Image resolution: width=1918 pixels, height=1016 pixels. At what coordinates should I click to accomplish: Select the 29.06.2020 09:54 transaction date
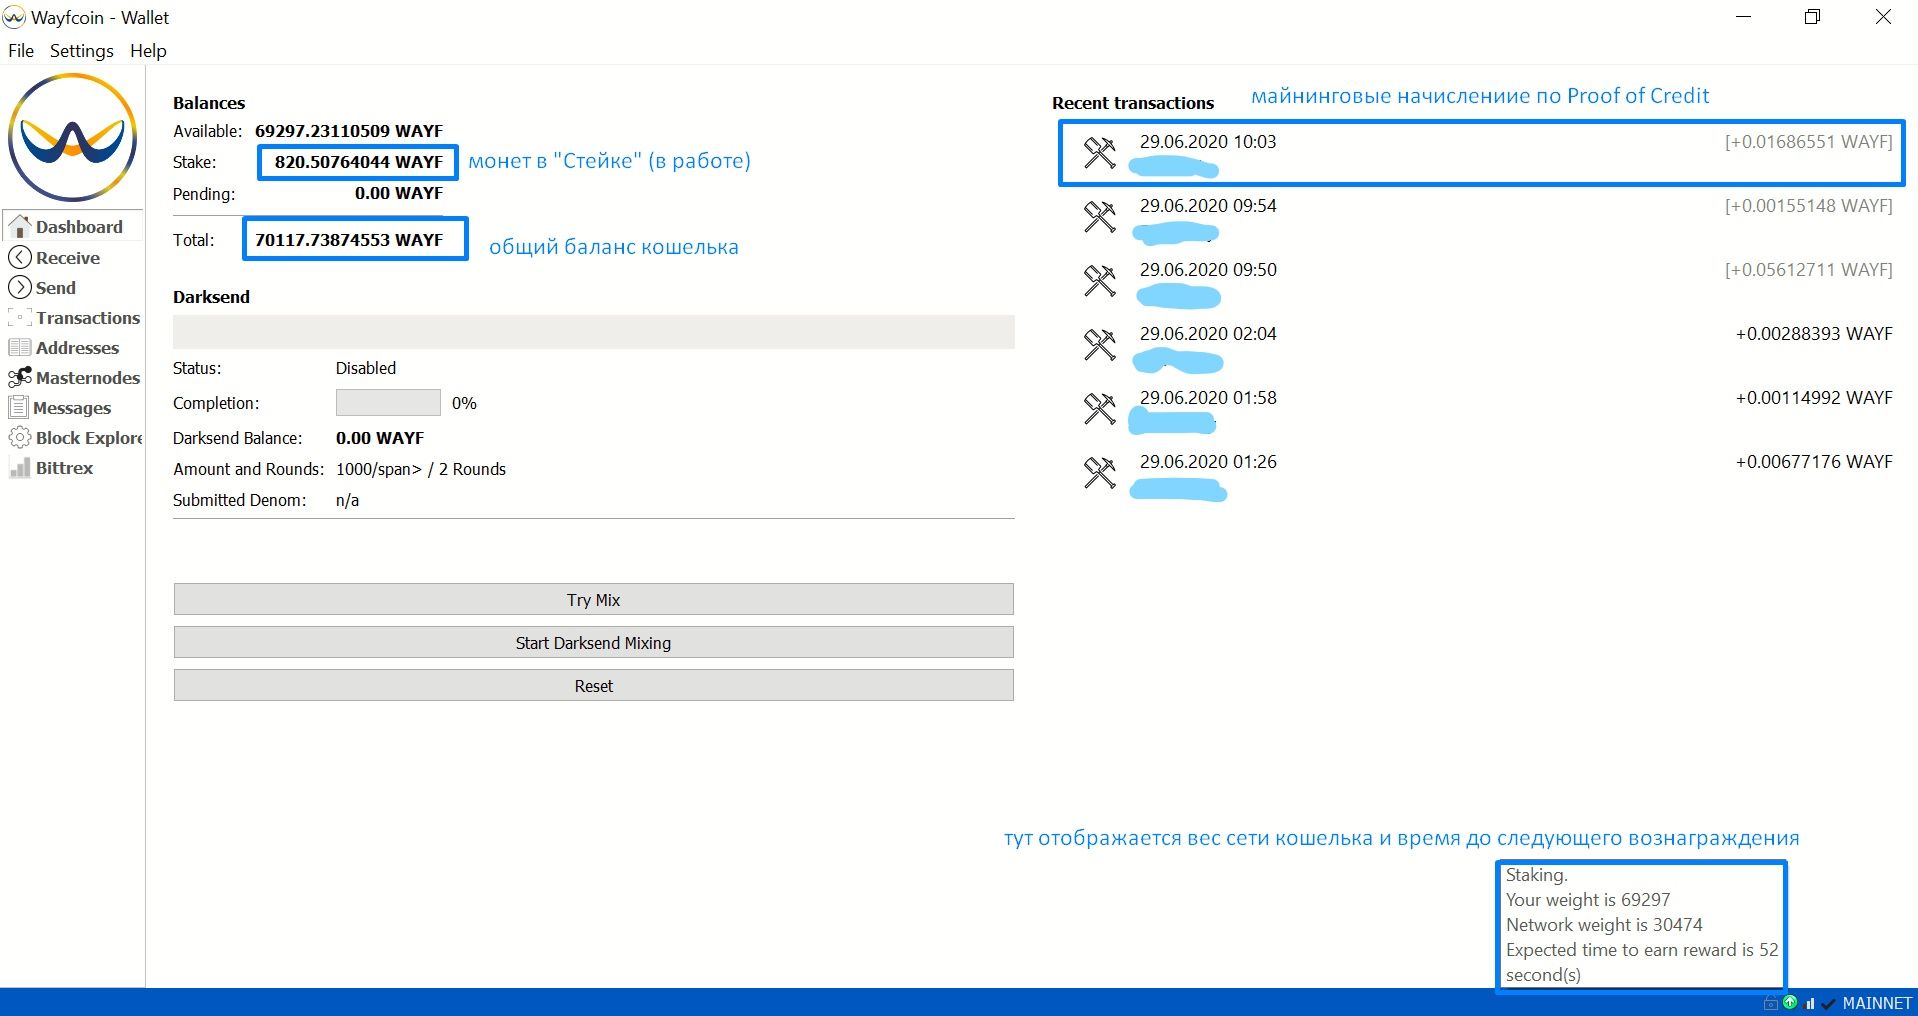[x=1208, y=206]
